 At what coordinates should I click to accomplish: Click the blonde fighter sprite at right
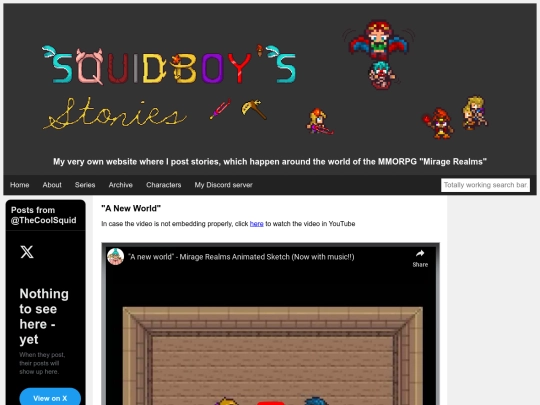(x=475, y=113)
